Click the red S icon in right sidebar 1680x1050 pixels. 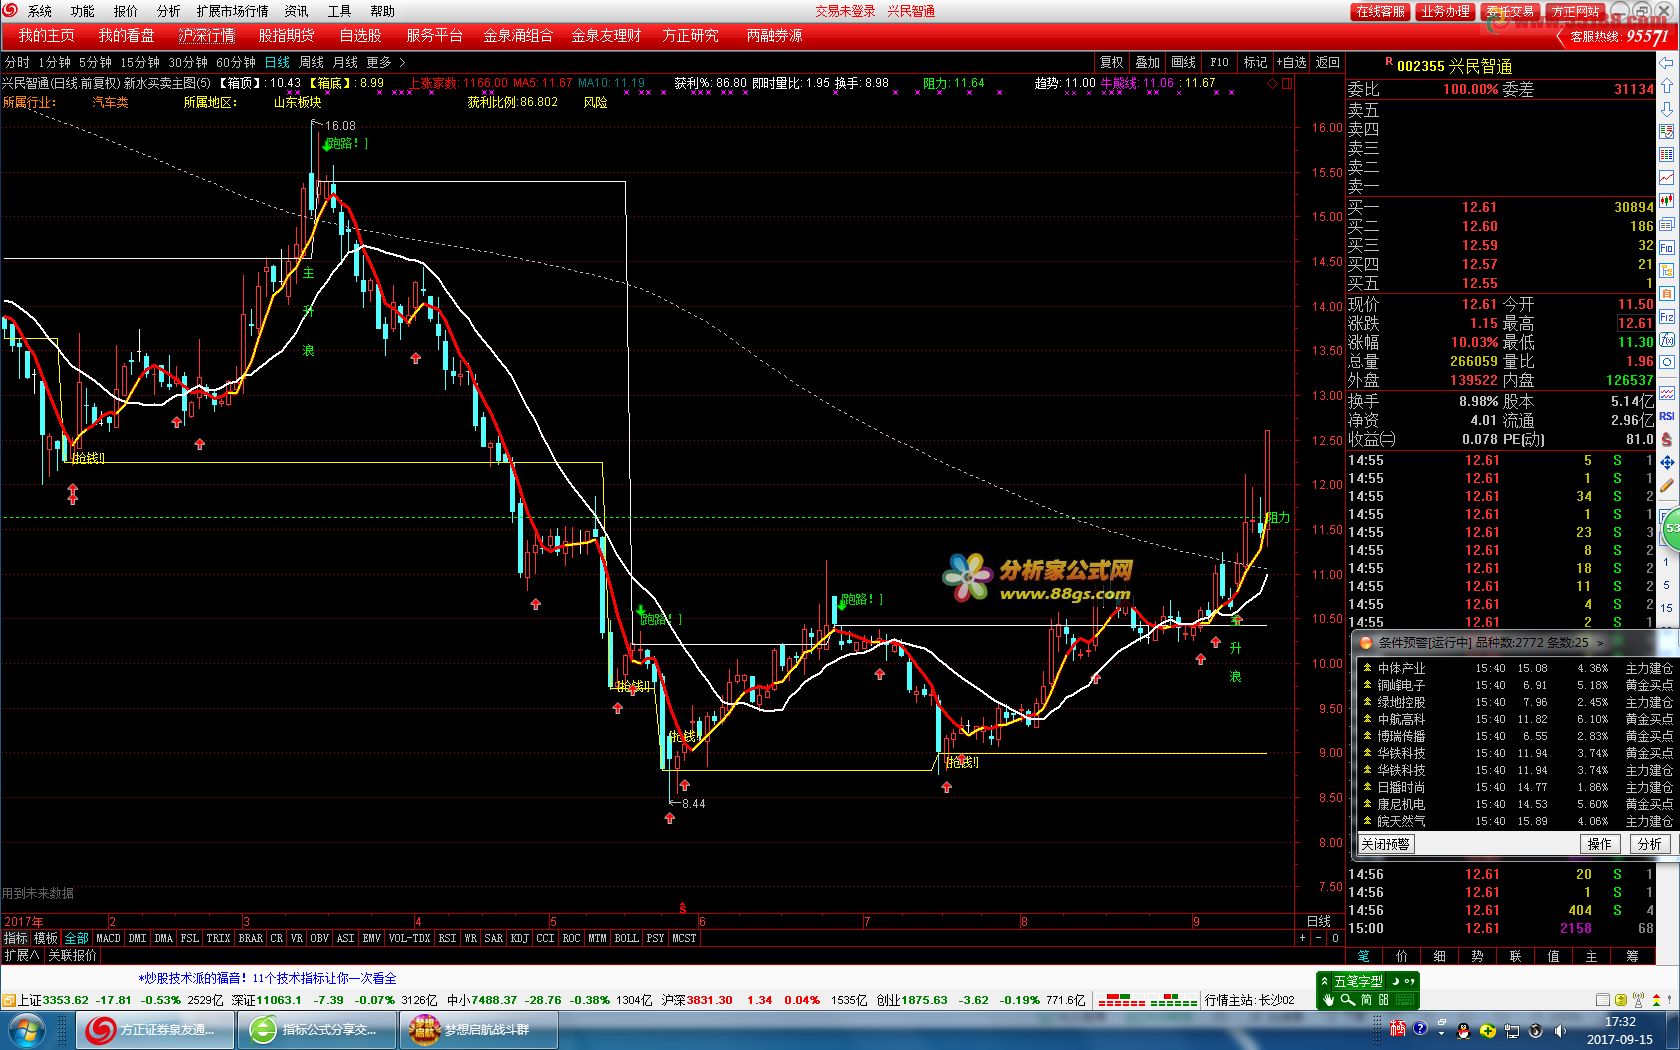[x=1667, y=439]
